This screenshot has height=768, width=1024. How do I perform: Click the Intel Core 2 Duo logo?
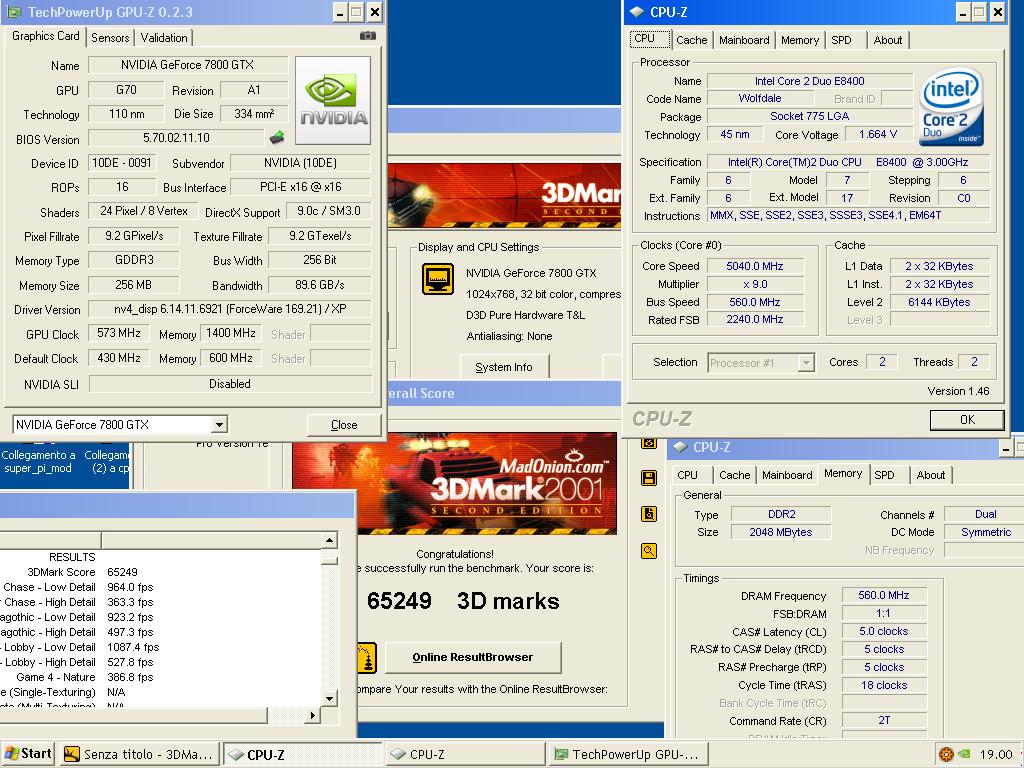tap(951, 108)
